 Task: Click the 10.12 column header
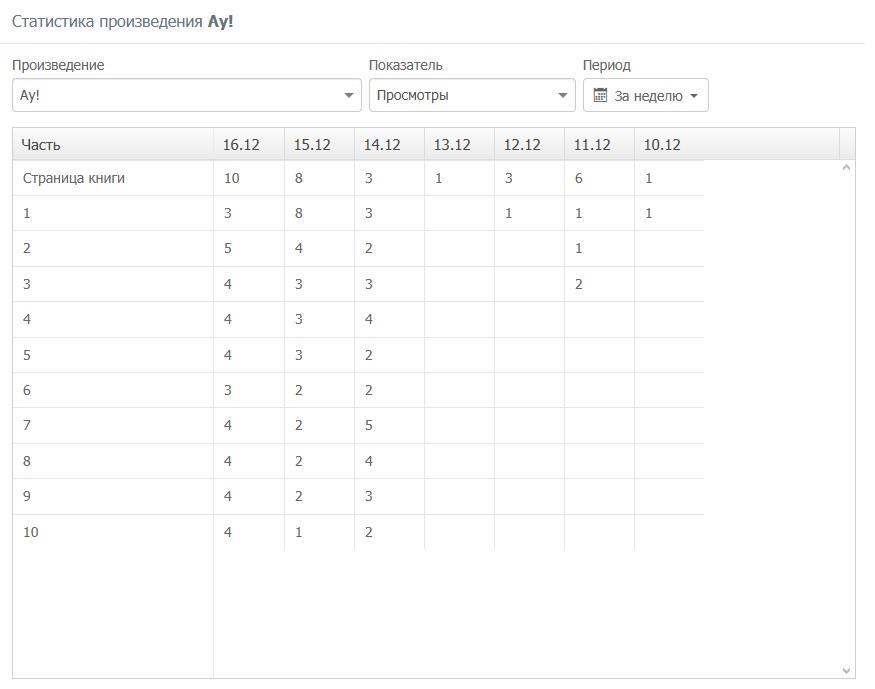click(x=662, y=145)
